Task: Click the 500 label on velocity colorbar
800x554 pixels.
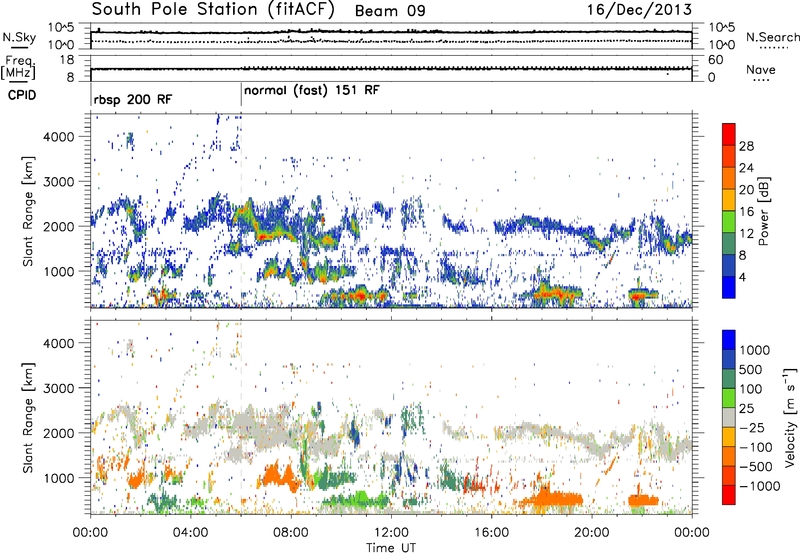Action: point(751,370)
